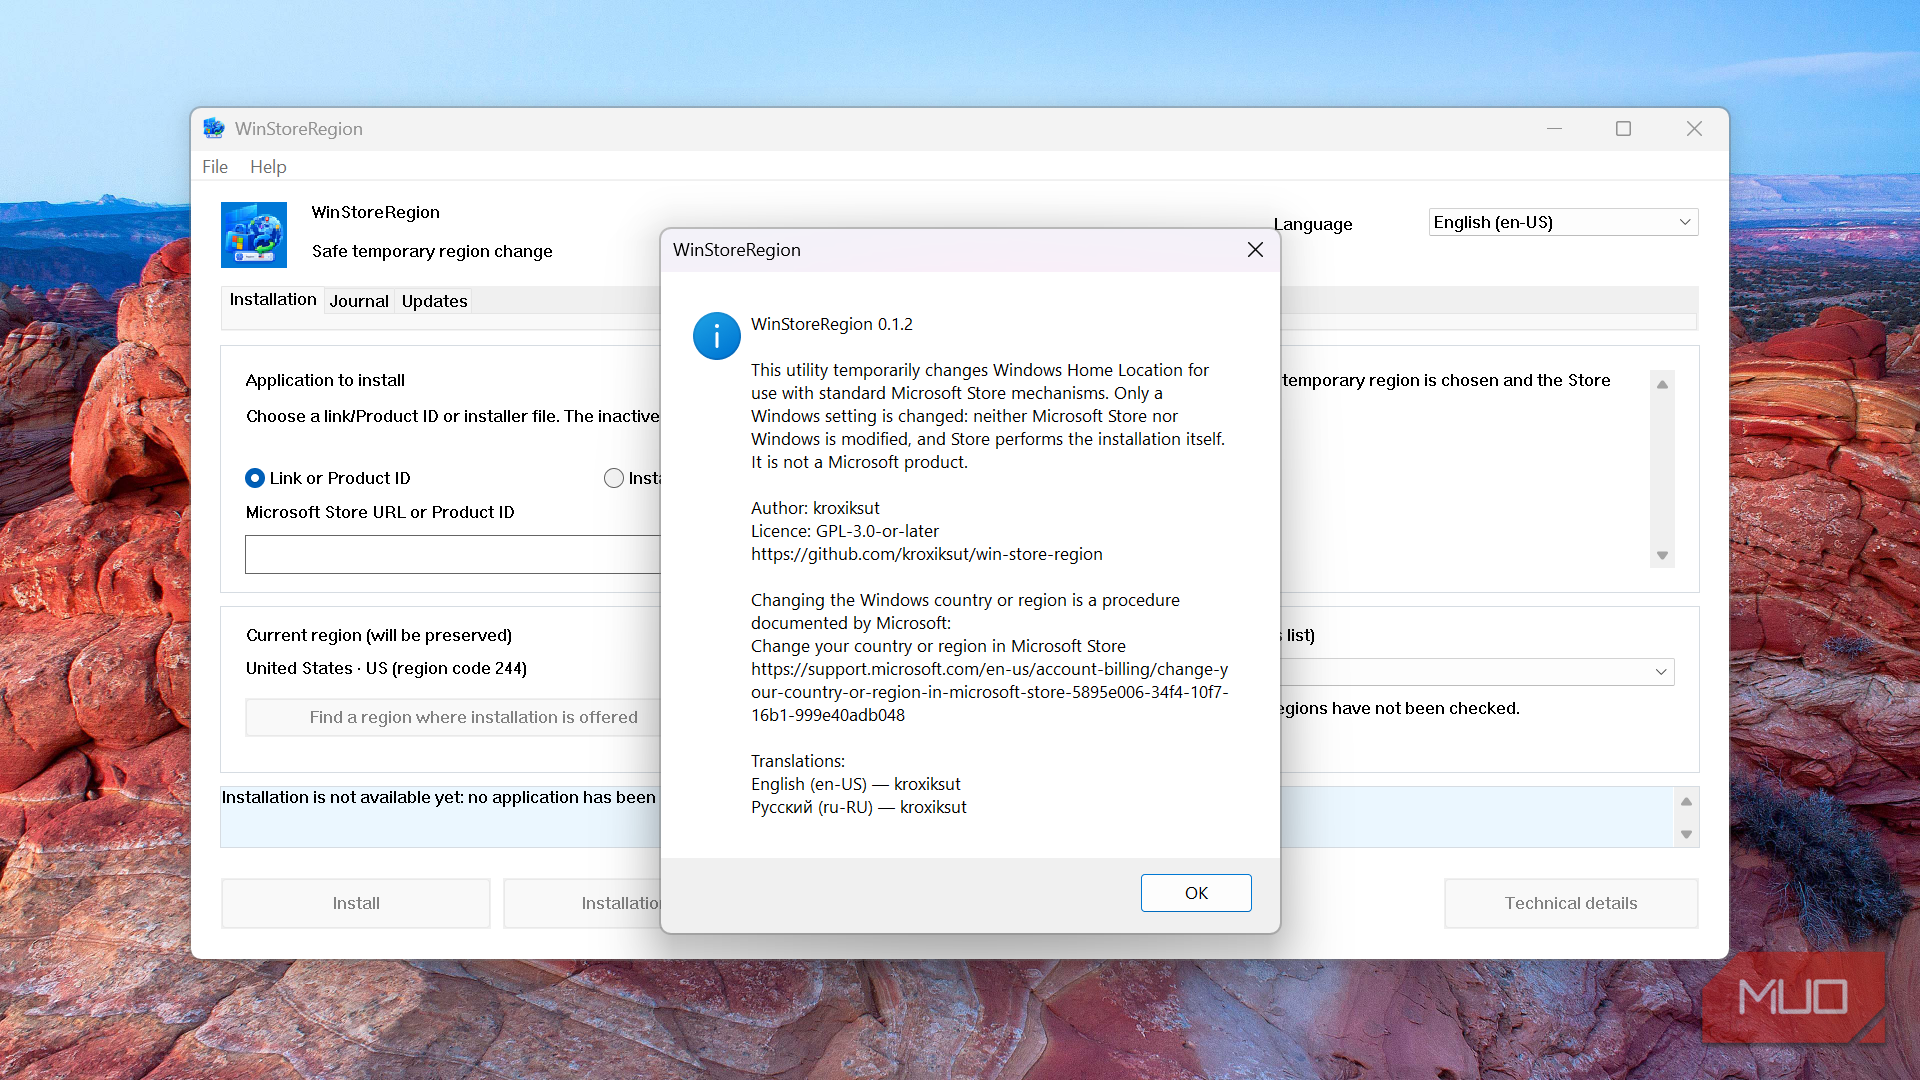Click the support.microsoft.com URL text
Screen dimensions: 1920x1080
click(990, 692)
